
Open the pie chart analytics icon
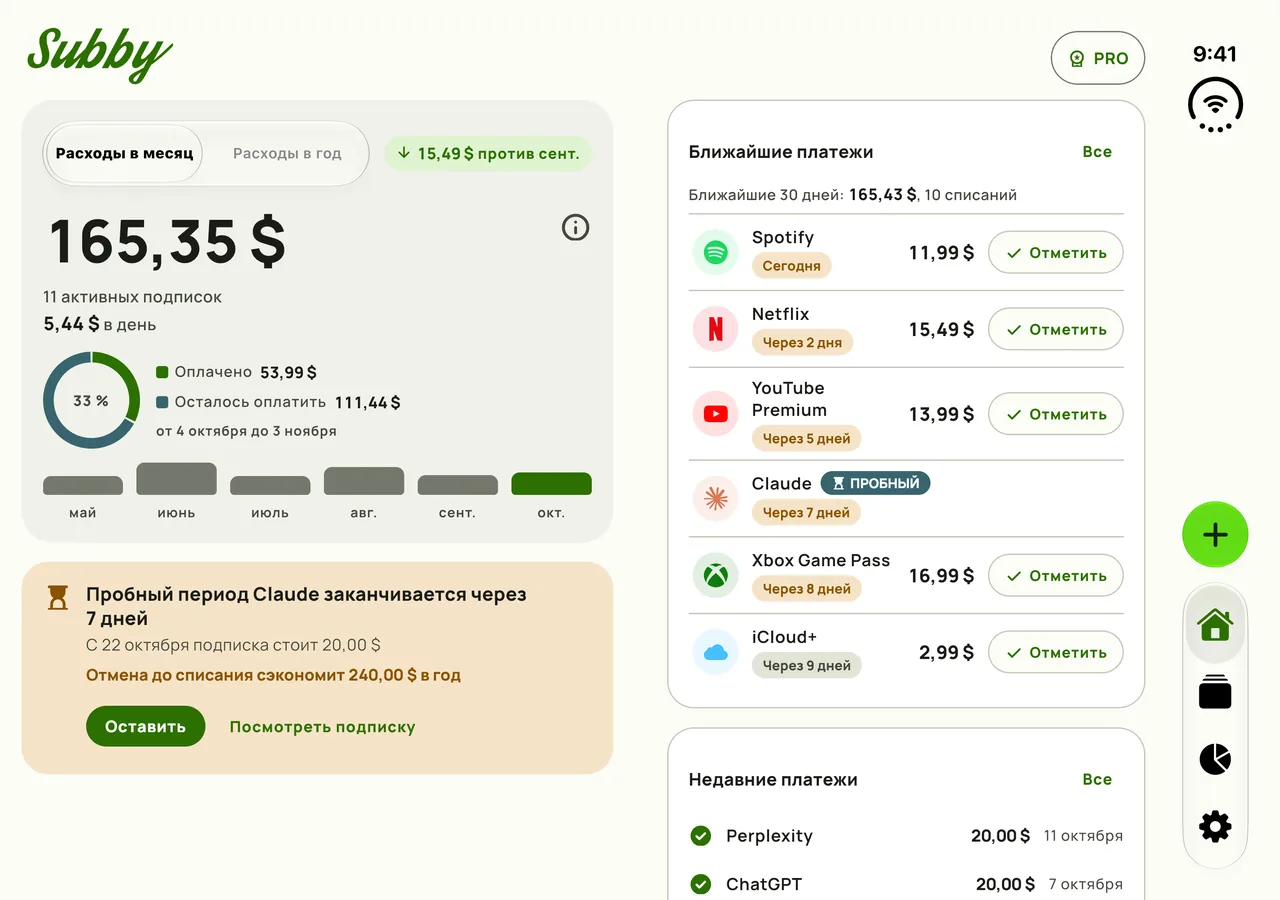click(1215, 759)
